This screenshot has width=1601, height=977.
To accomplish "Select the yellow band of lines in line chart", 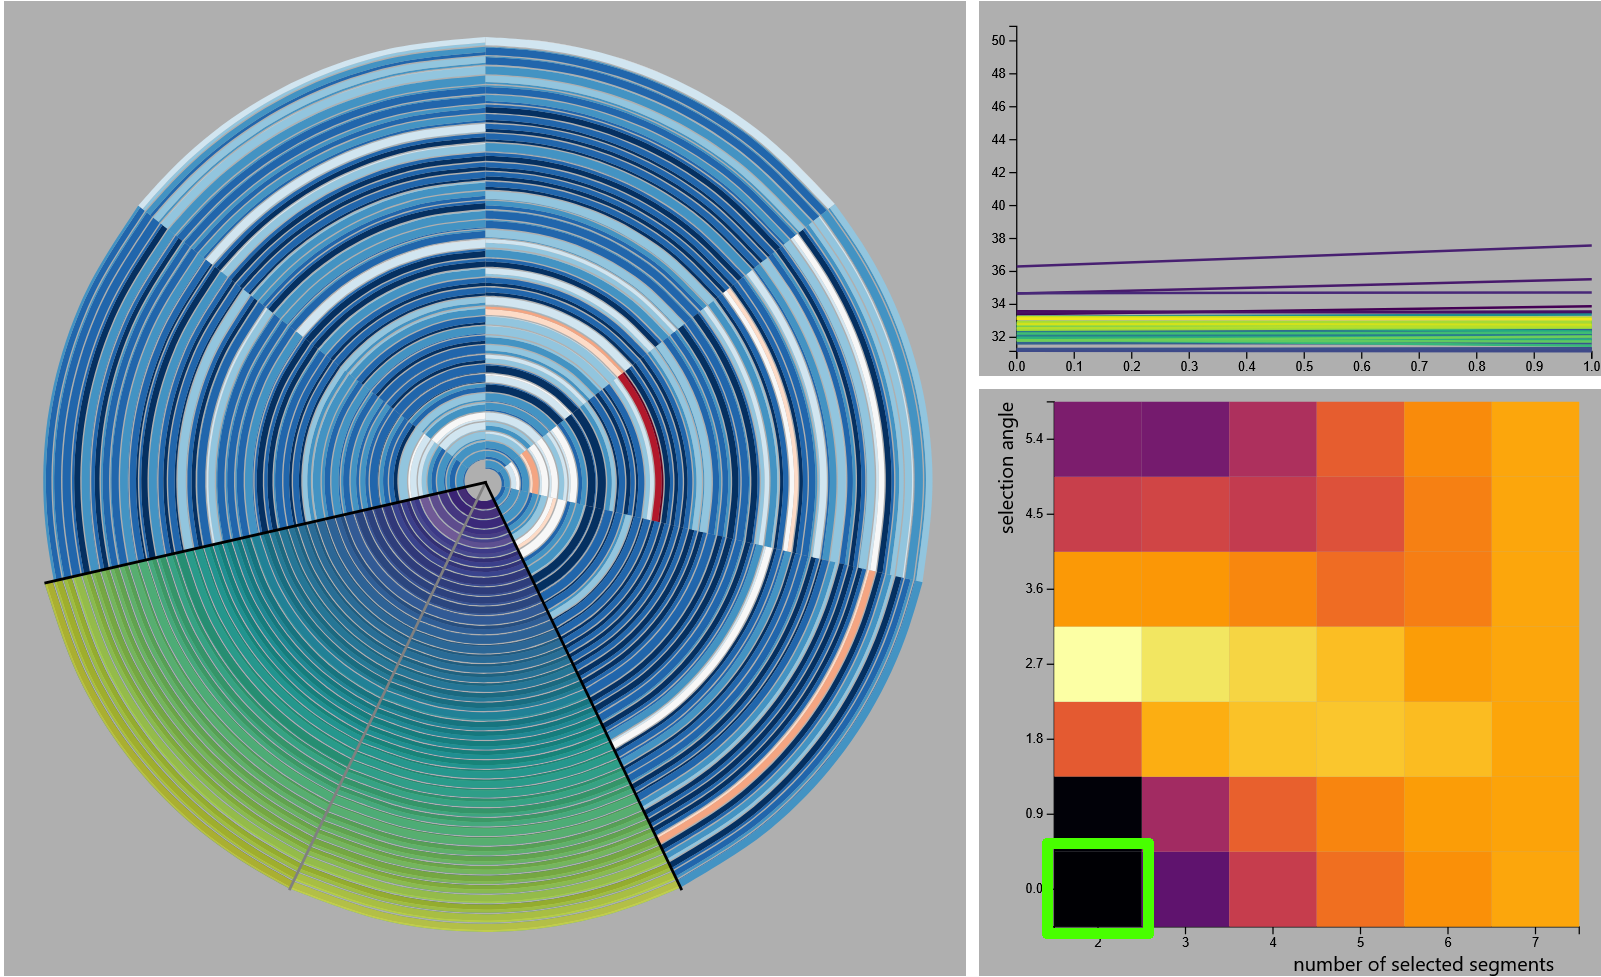I will [1300, 324].
